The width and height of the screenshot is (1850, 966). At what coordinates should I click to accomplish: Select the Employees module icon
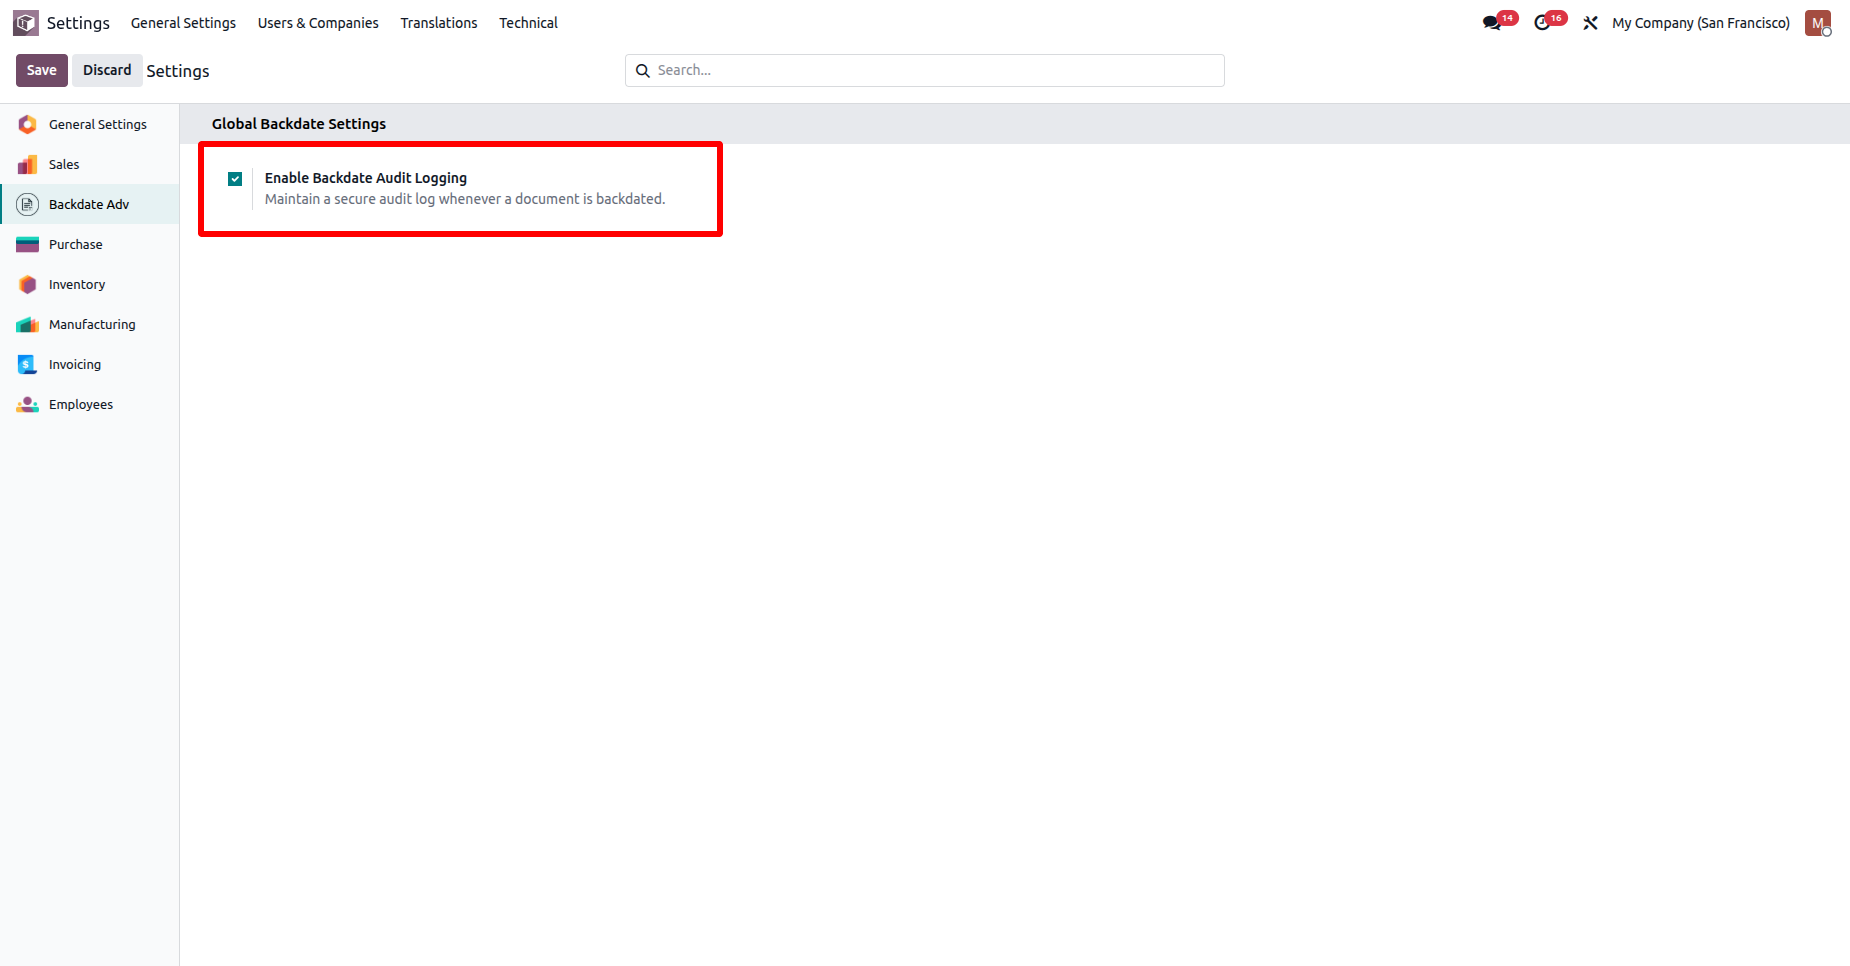(28, 404)
